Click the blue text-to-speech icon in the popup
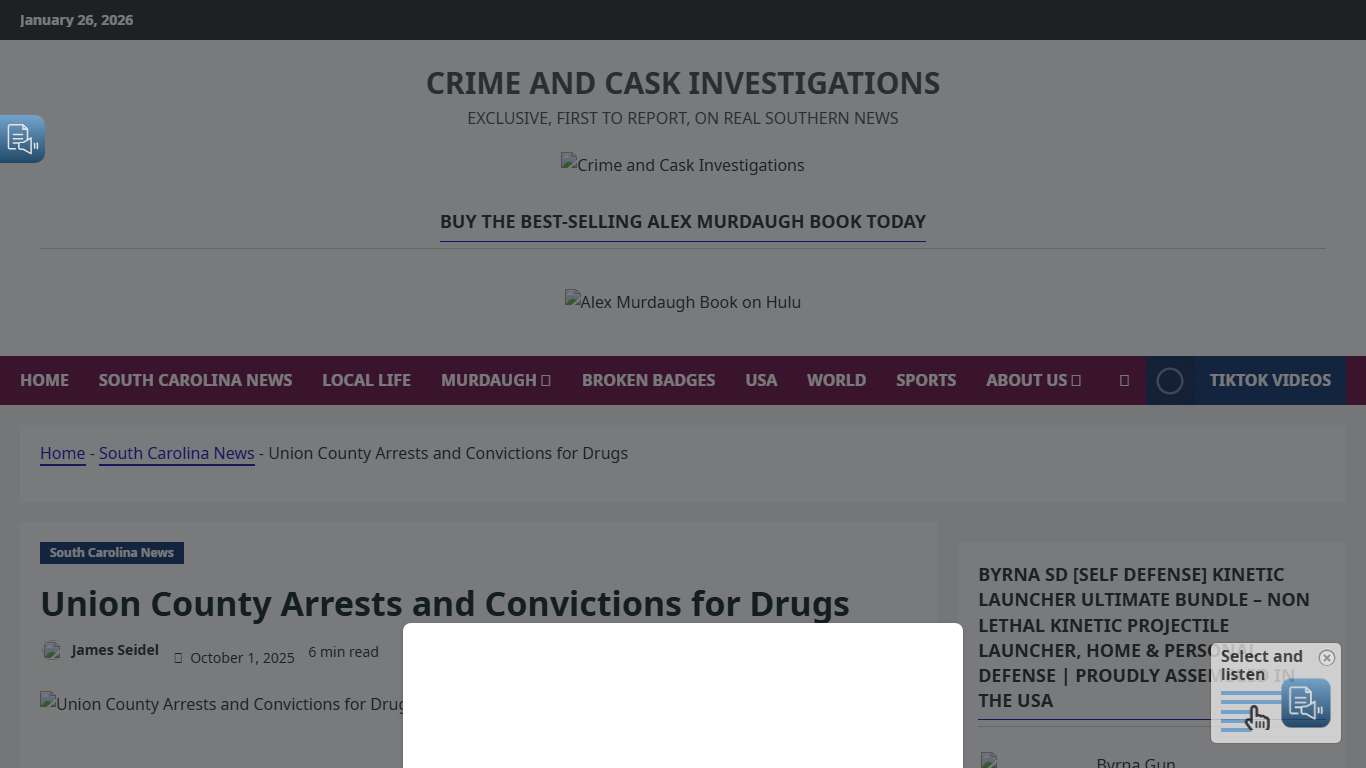 pyautogui.click(x=1306, y=704)
